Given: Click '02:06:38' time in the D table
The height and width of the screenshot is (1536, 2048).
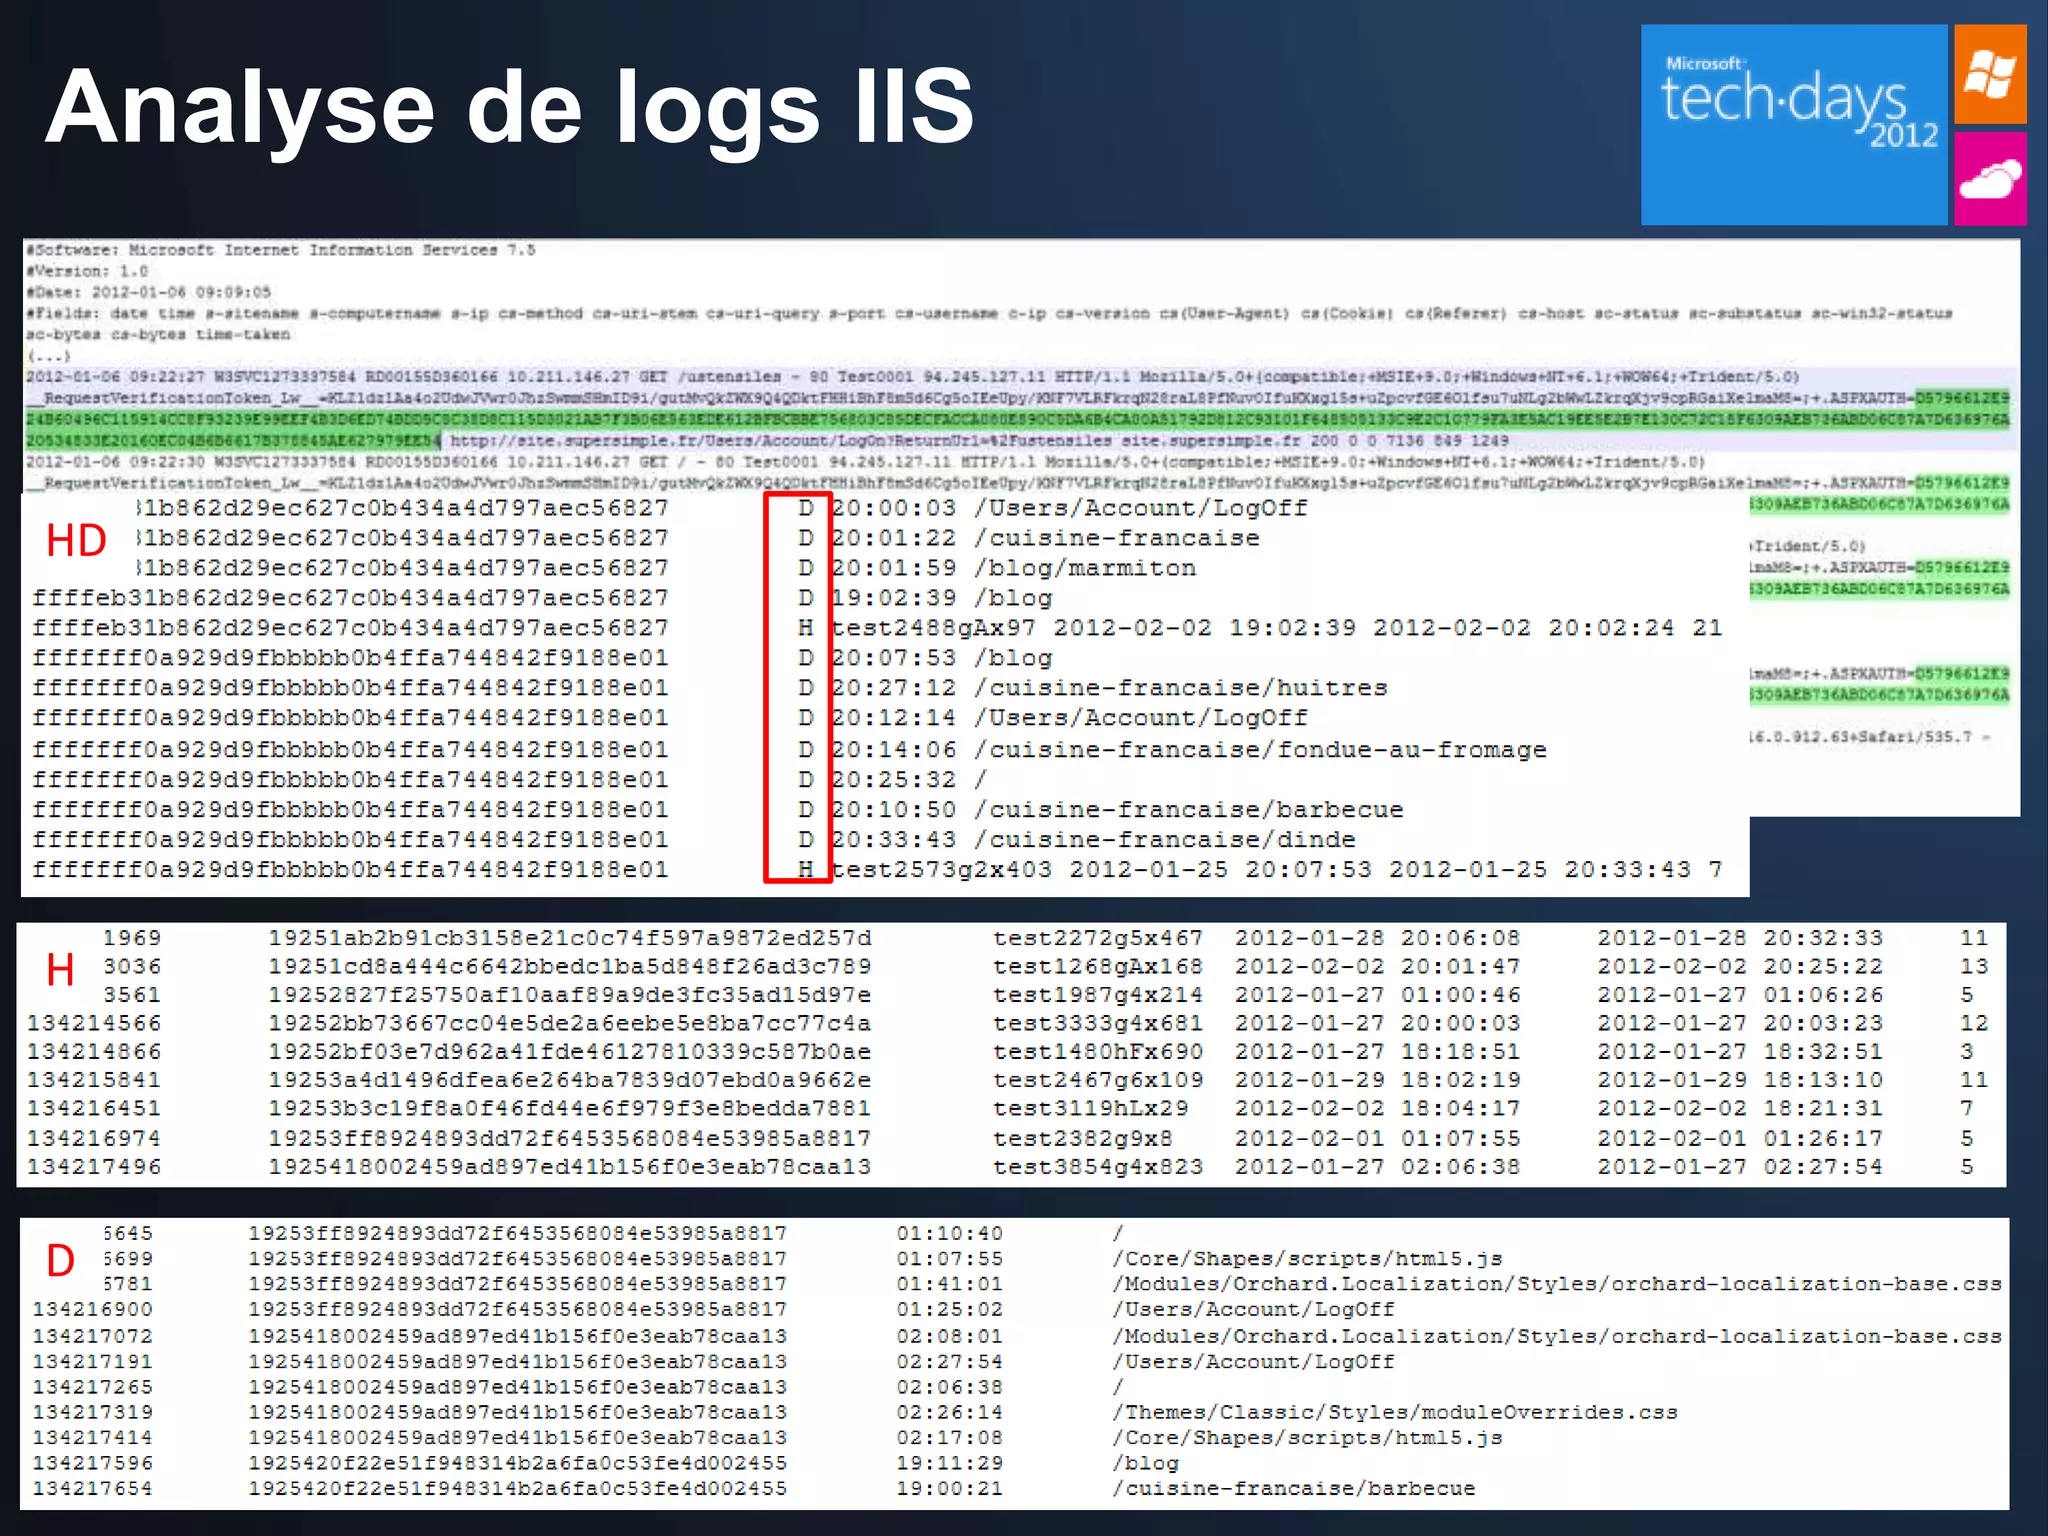Looking at the screenshot, I should pos(949,1387).
